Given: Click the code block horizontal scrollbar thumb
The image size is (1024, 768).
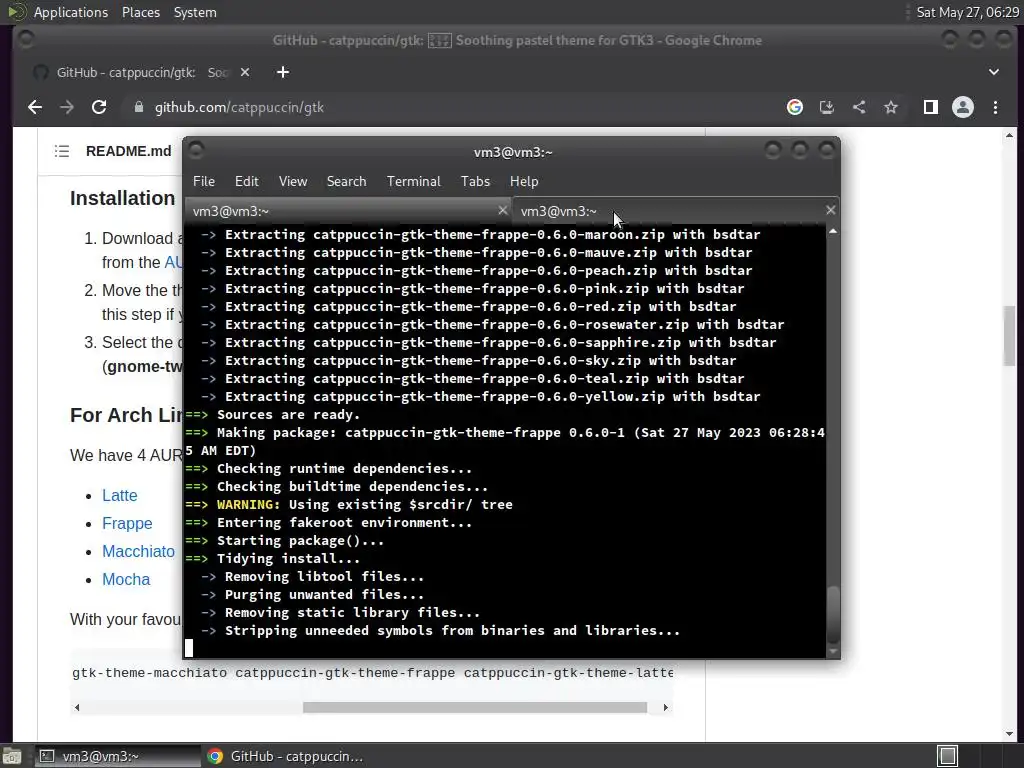Looking at the screenshot, I should 475,708.
